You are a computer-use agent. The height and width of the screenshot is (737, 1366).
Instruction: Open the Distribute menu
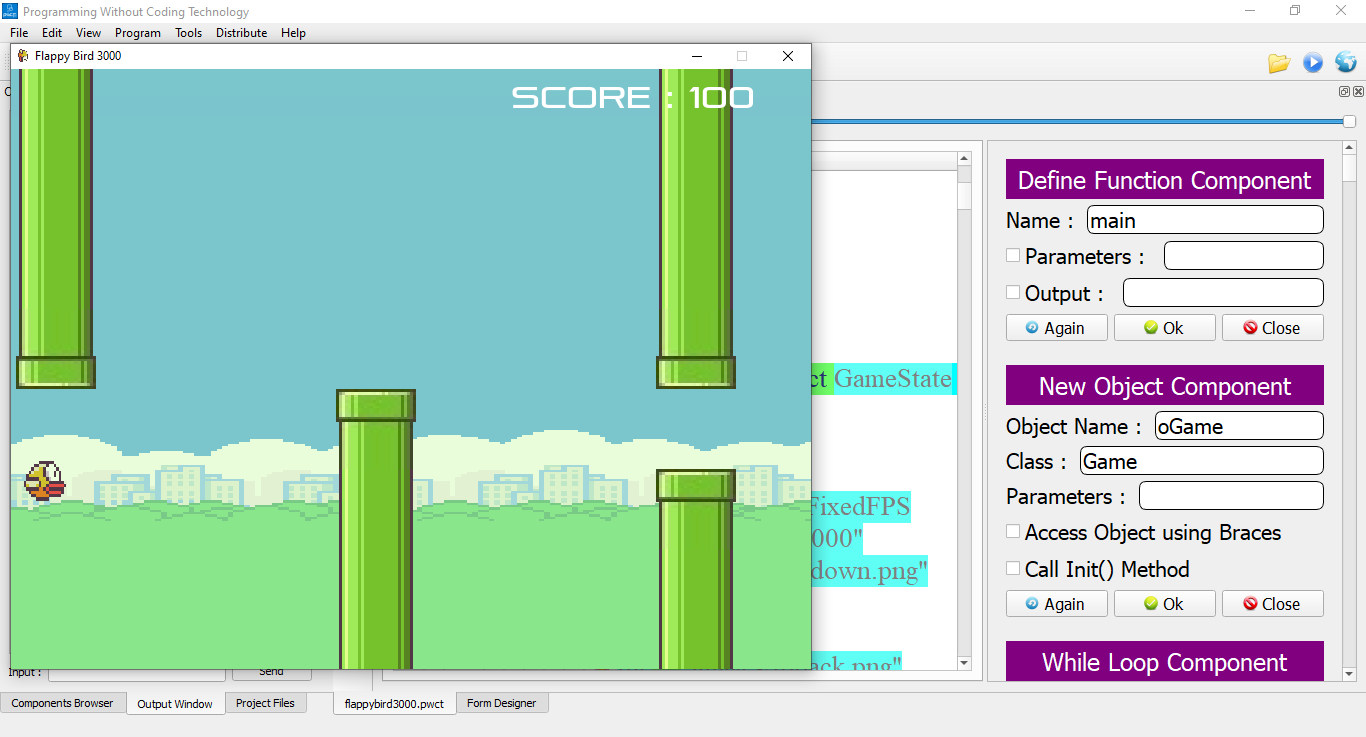pos(242,33)
